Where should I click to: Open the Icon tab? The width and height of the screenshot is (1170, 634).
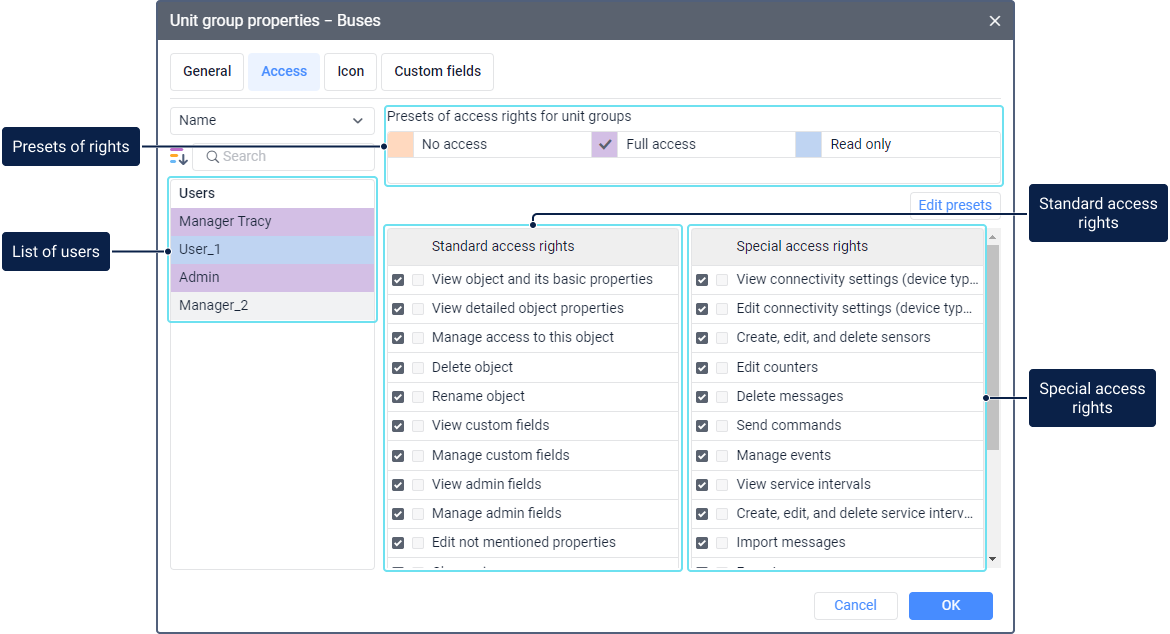[350, 72]
